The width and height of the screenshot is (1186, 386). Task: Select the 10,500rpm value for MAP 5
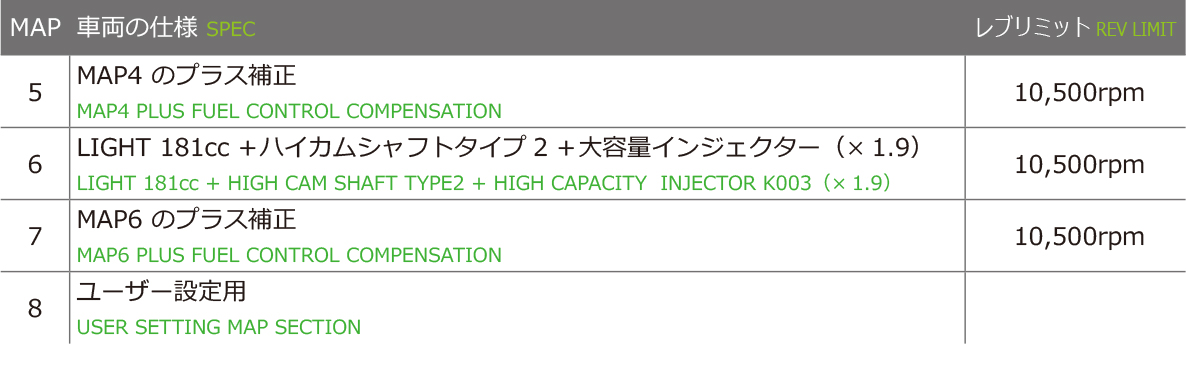pos(1079,93)
